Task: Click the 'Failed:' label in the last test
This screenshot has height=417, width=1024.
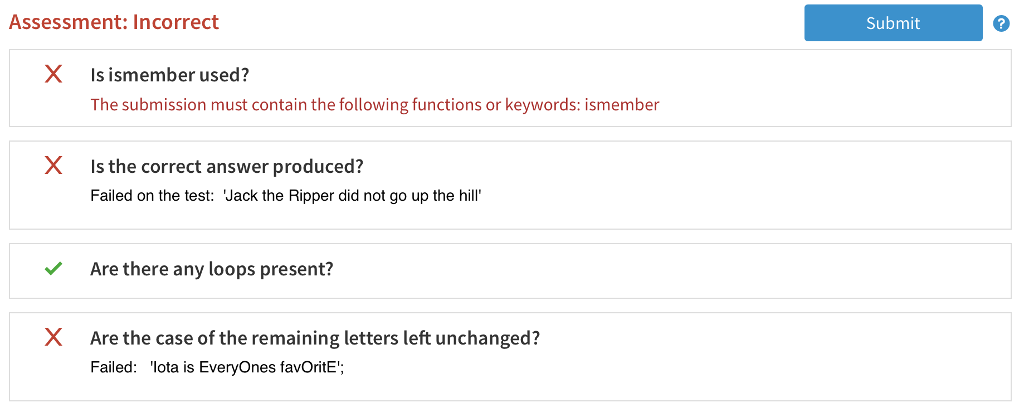Action: click(113, 367)
